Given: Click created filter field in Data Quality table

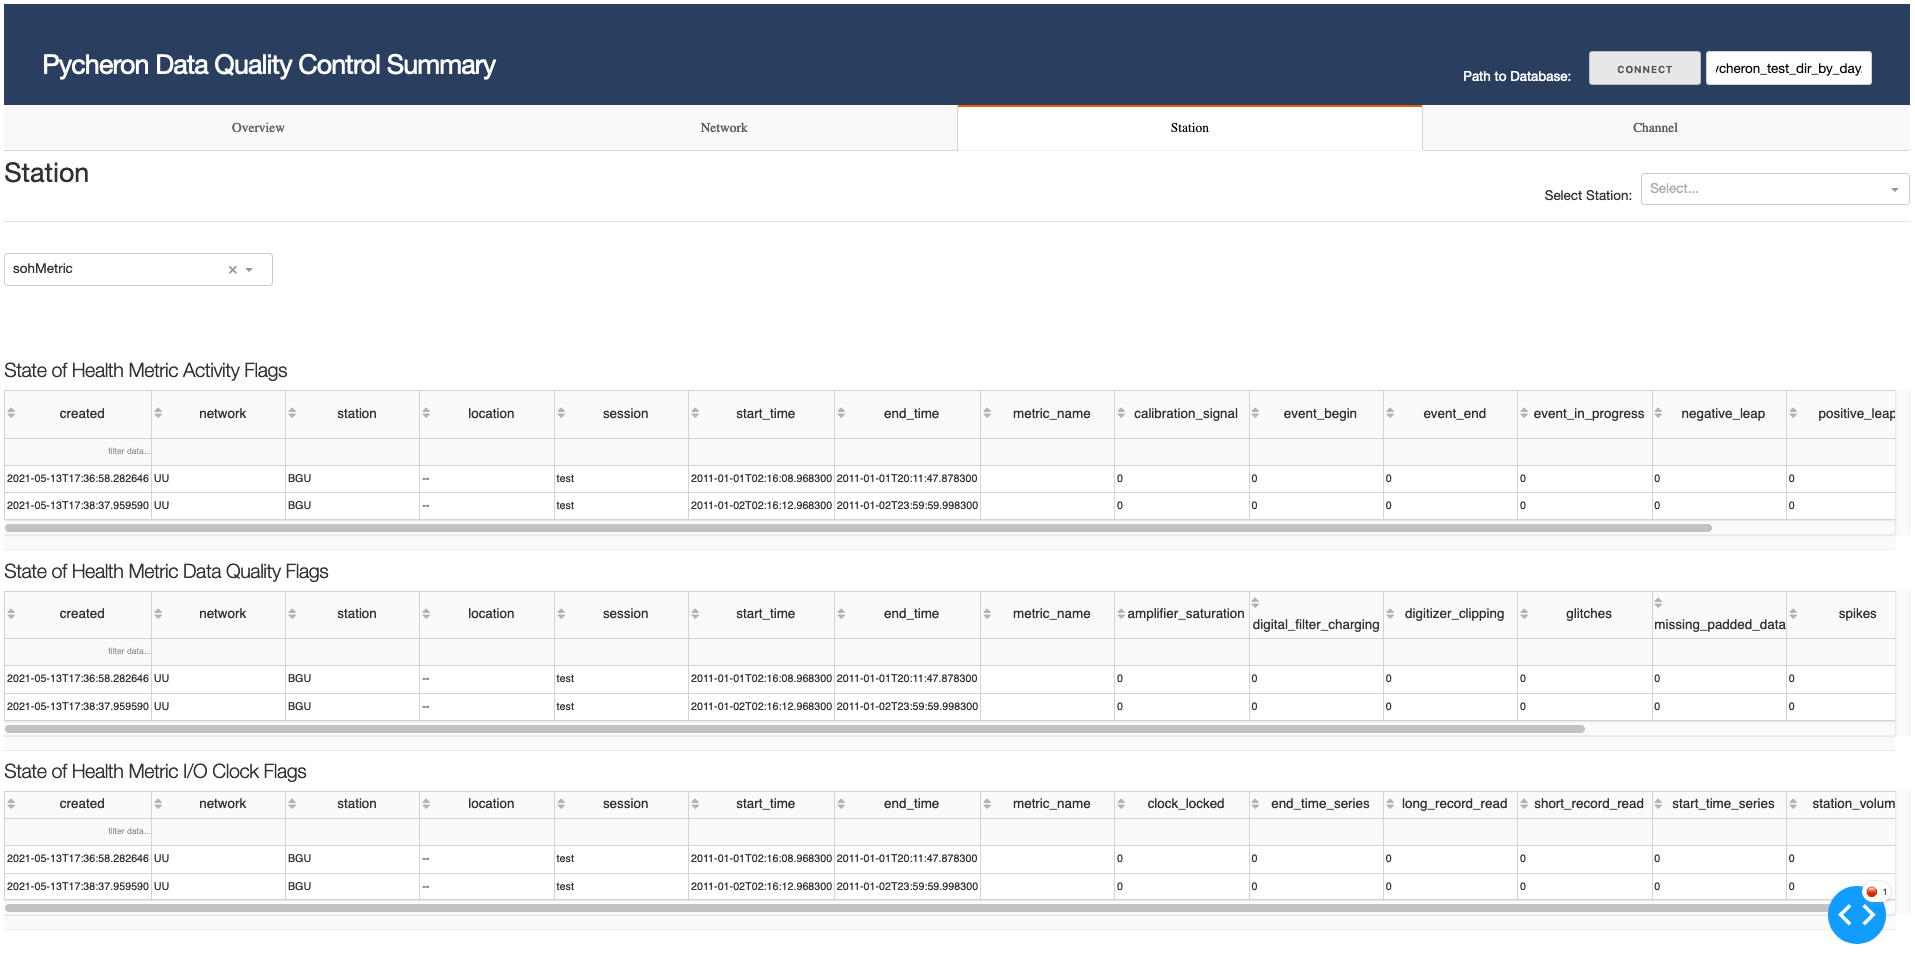Looking at the screenshot, I should [78, 651].
